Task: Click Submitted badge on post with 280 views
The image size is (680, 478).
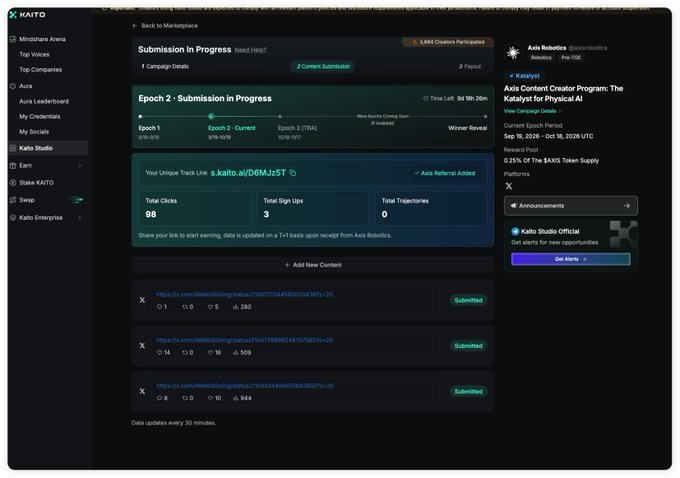Action: click(x=468, y=300)
